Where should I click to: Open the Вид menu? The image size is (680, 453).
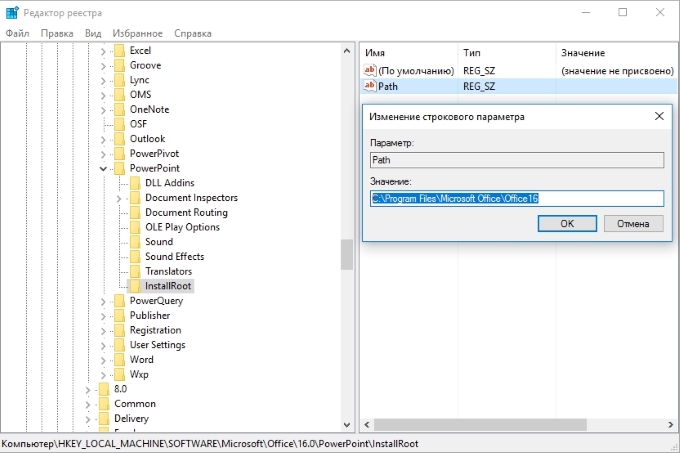[93, 33]
